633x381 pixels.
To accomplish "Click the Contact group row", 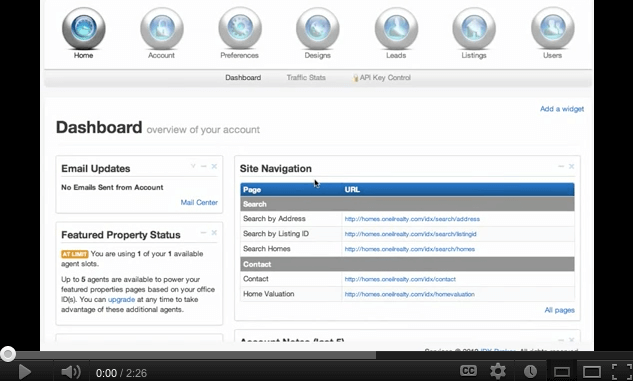I will pos(407,264).
